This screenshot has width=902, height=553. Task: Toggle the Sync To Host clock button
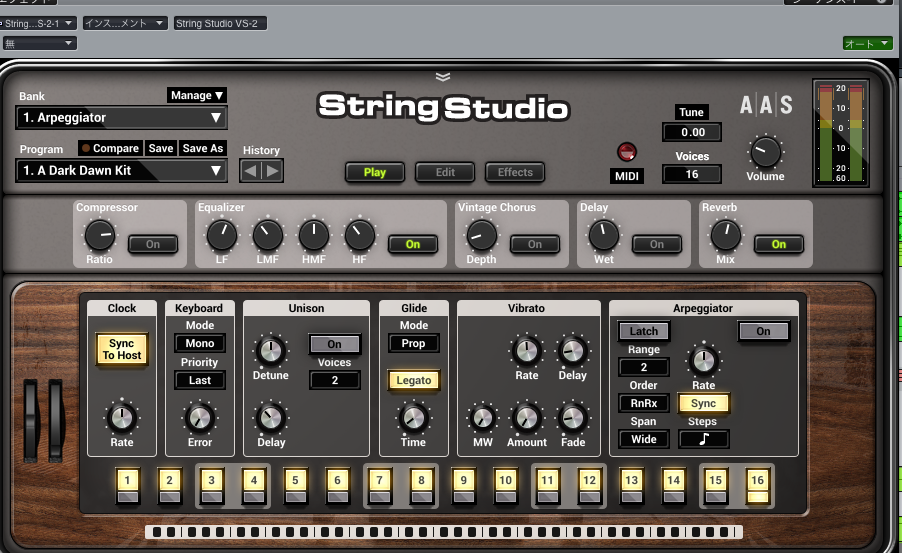121,349
